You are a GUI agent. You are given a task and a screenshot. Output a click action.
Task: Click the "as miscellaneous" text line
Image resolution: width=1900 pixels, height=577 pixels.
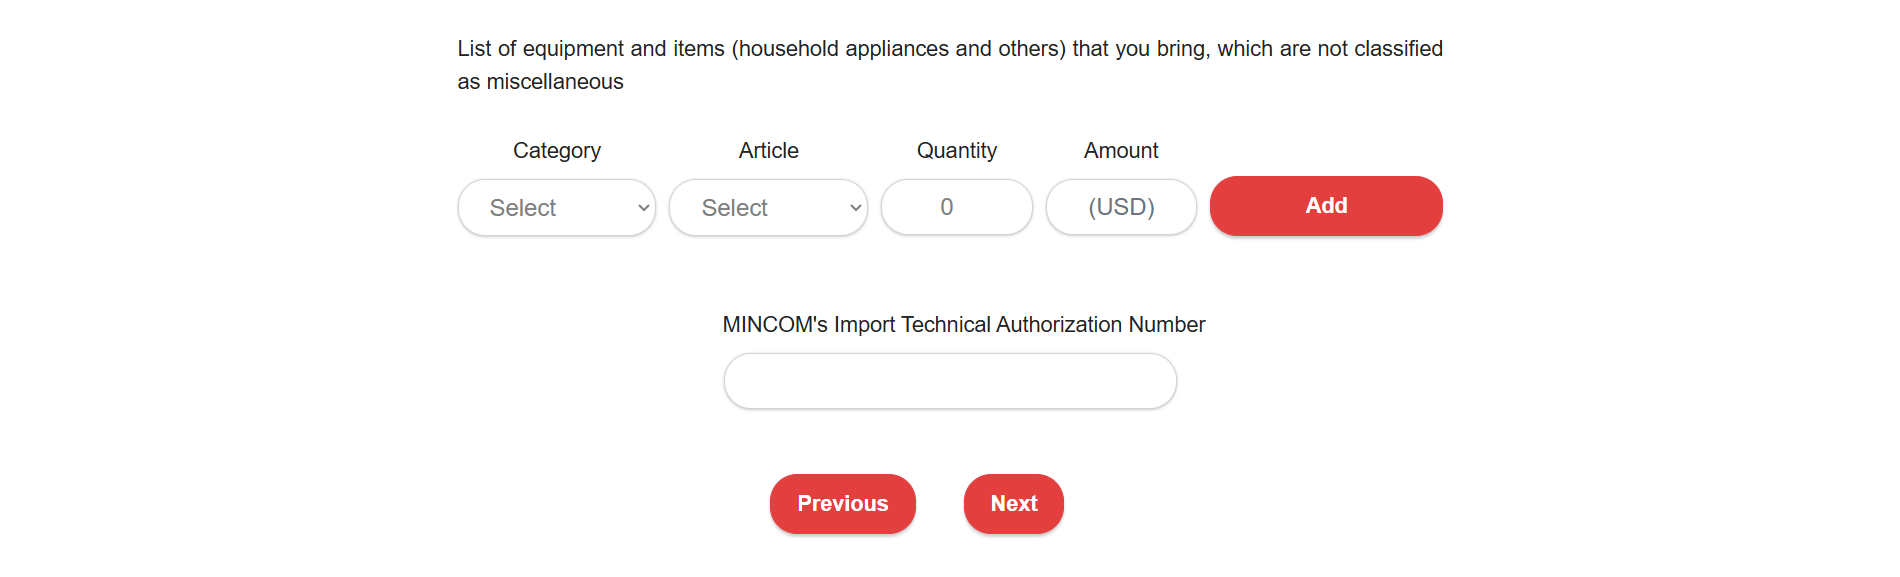(540, 82)
